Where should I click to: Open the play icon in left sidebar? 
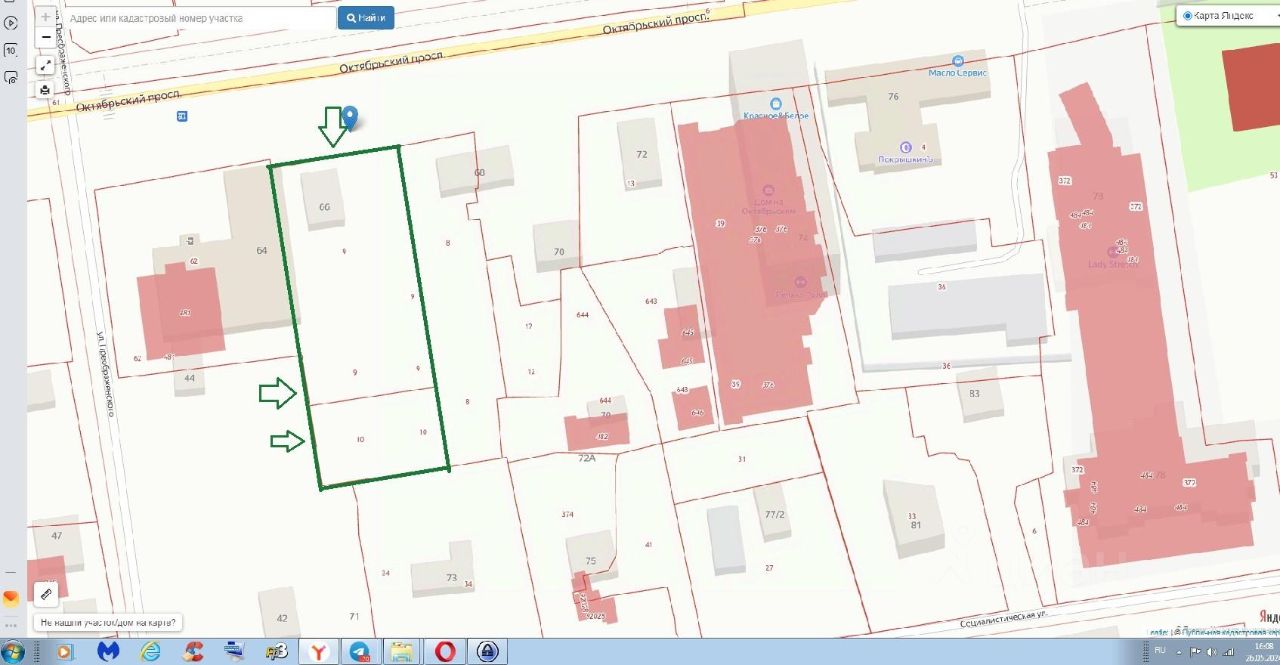pyautogui.click(x=11, y=23)
